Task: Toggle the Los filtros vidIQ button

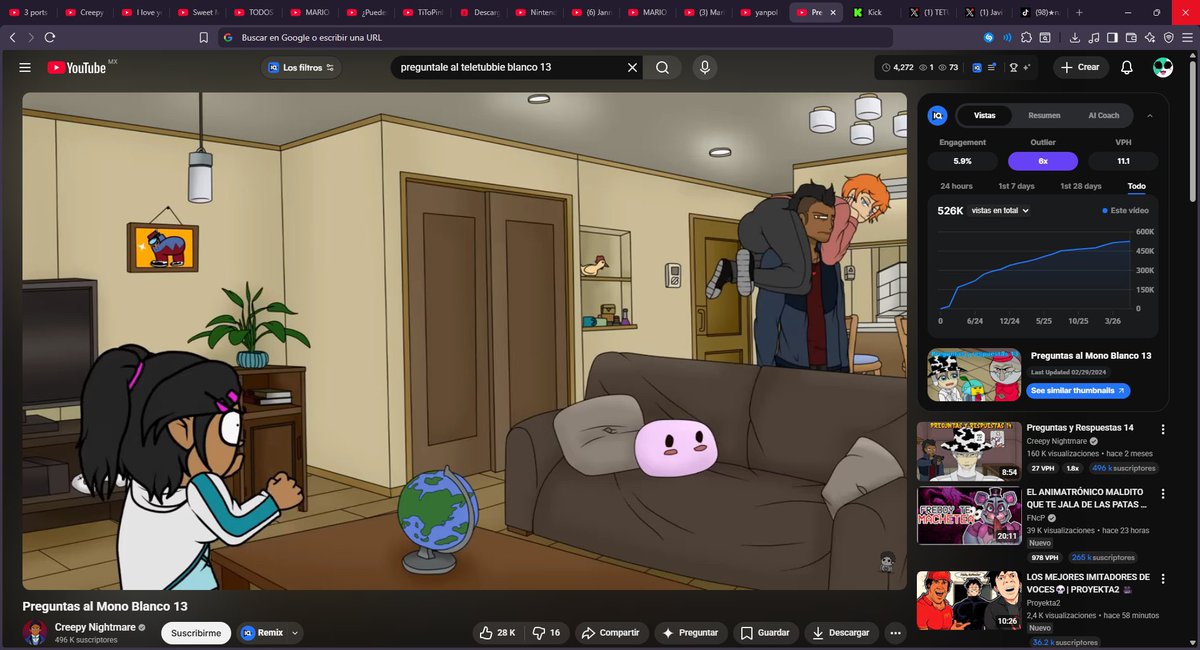Action: pos(302,68)
